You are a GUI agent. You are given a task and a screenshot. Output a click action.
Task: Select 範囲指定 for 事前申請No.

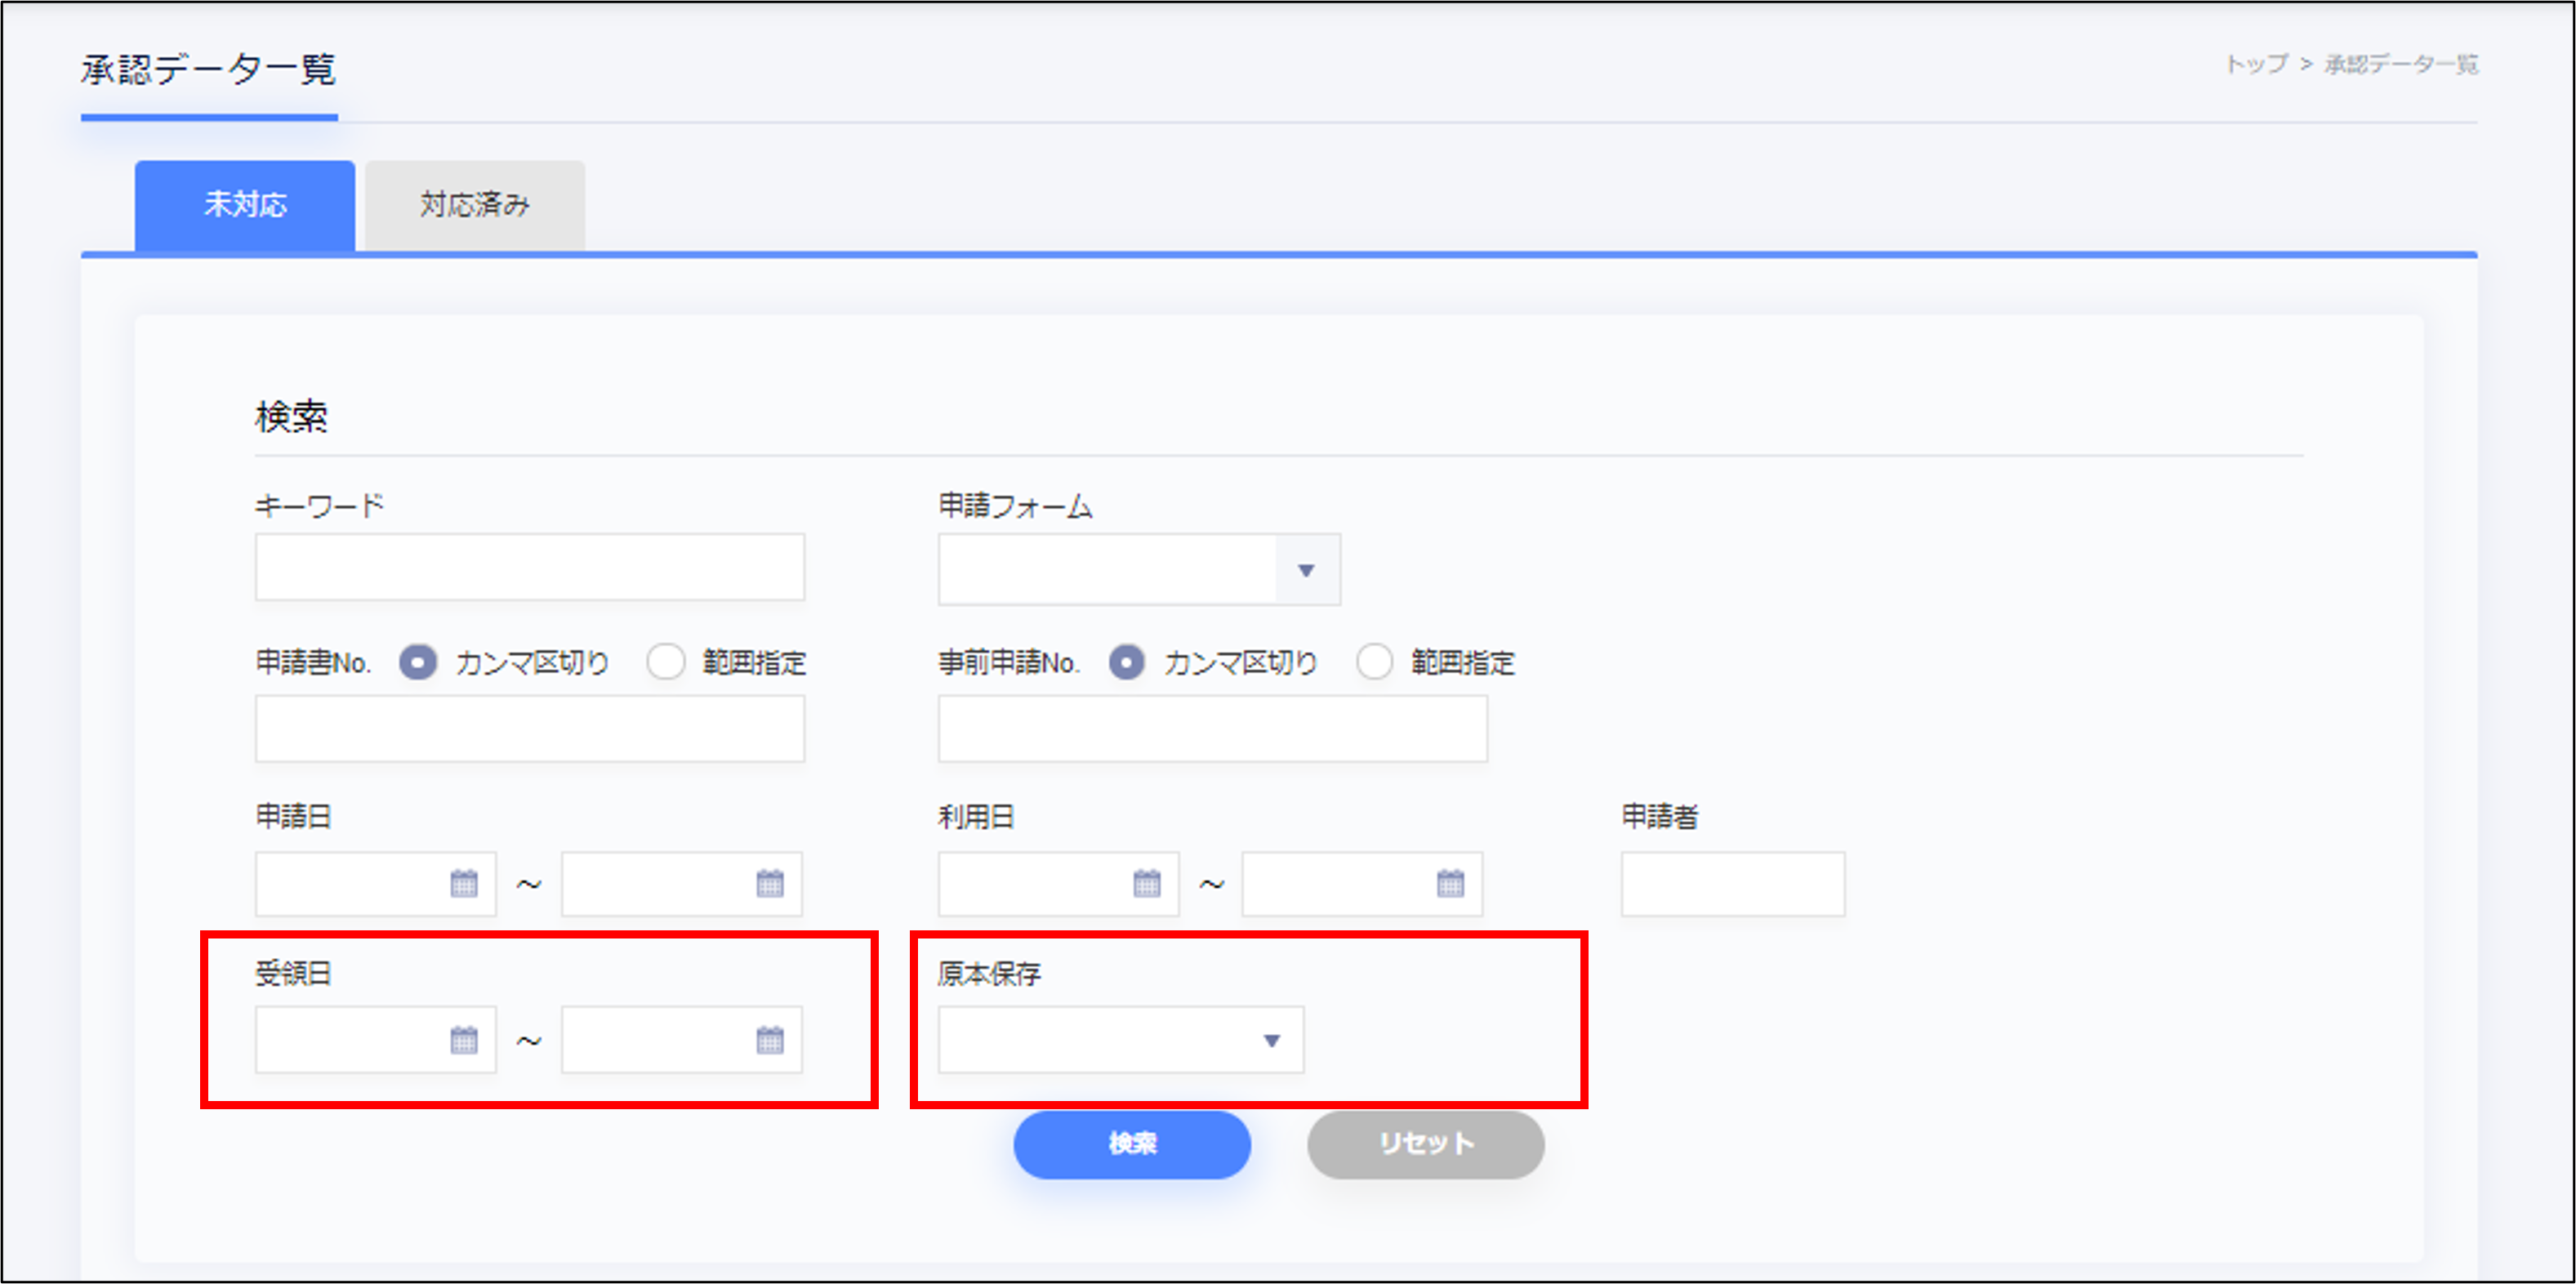point(1374,662)
